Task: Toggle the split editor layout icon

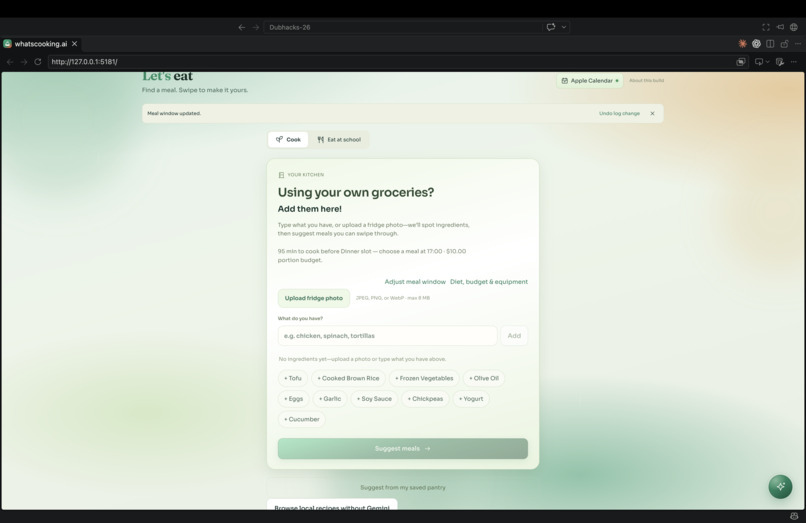Action: (x=770, y=44)
